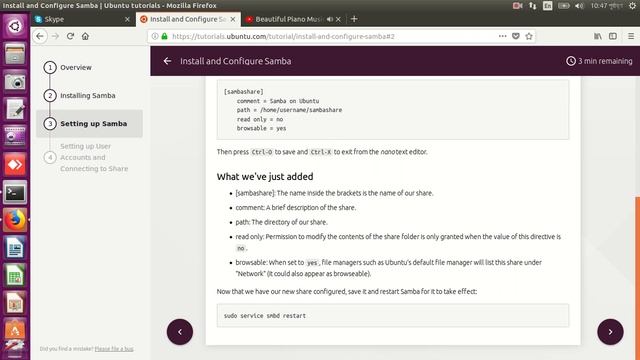Go to the previous tutorial step button
Image resolution: width=640 pixels, height=360 pixels.
click(180, 332)
